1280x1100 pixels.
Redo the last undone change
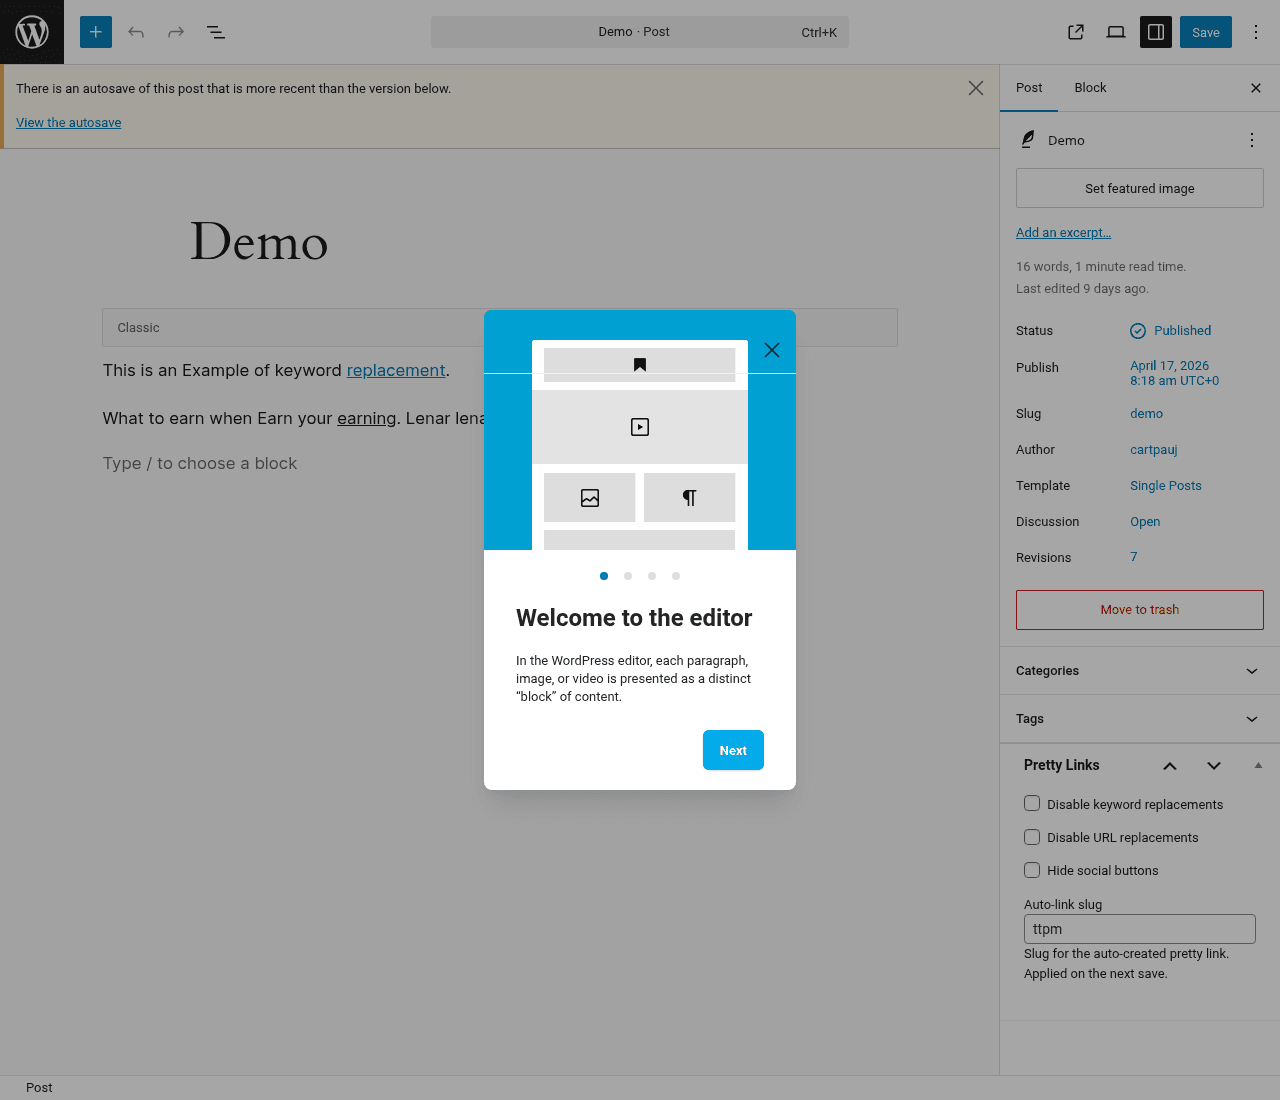pos(176,32)
